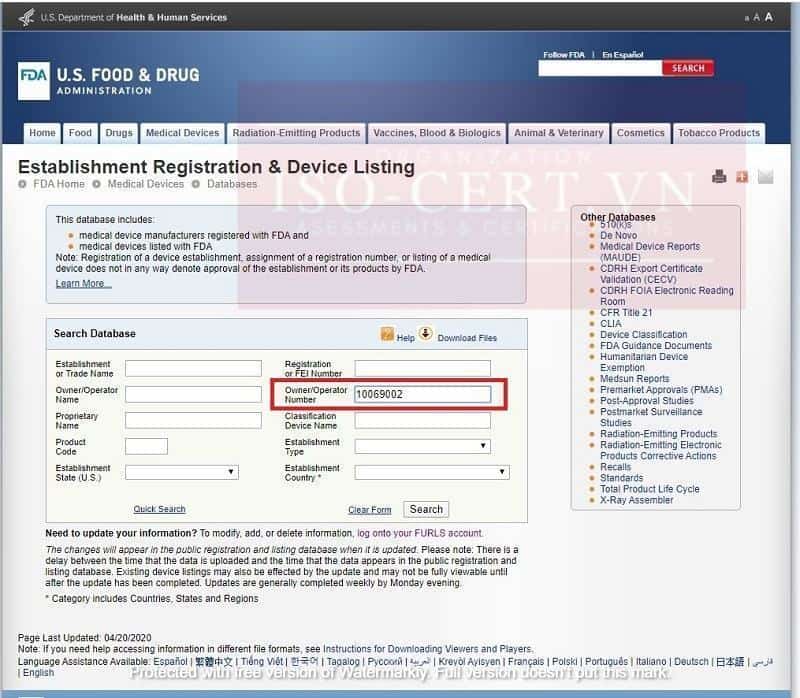800x698 pixels.
Task: Click the HHS eagle logo icon
Action: [26, 17]
